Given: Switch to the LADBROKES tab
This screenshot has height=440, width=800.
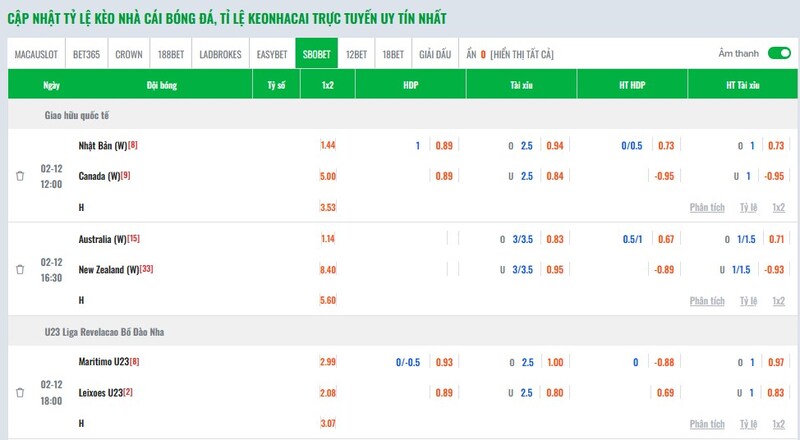Looking at the screenshot, I should coord(220,54).
